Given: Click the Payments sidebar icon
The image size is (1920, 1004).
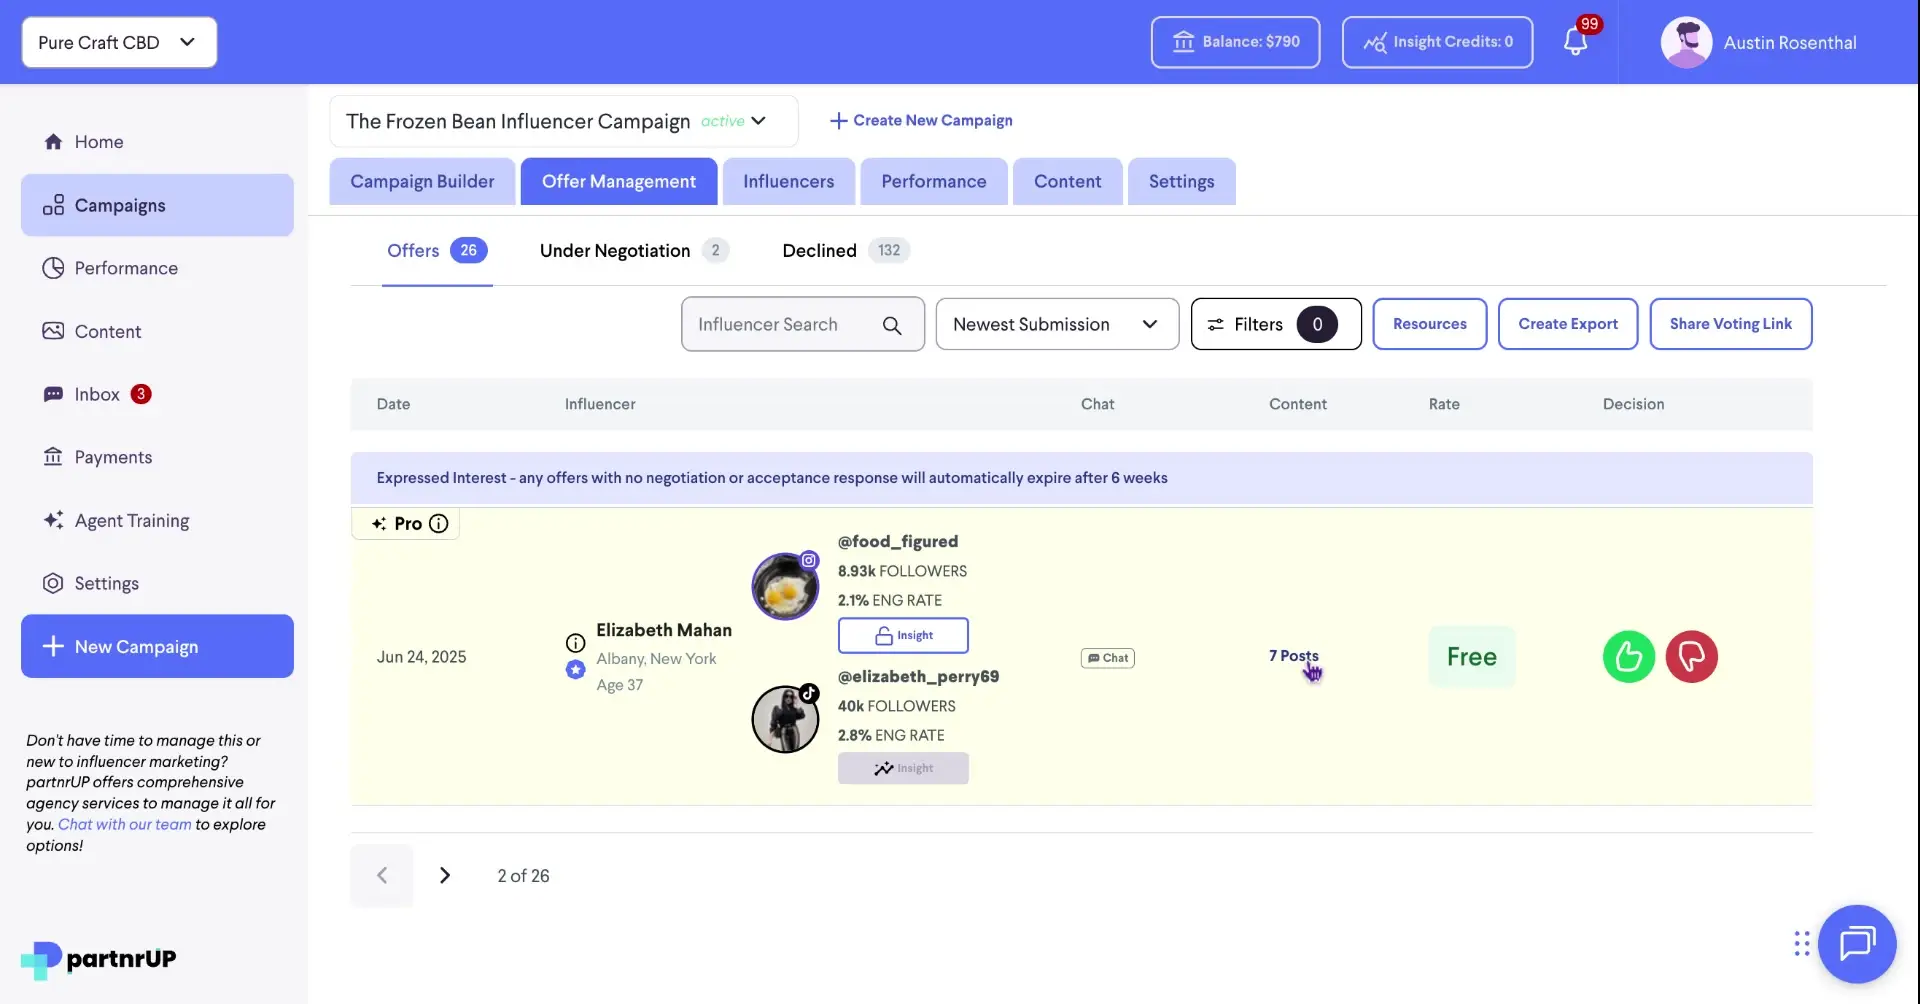Looking at the screenshot, I should tap(54, 457).
